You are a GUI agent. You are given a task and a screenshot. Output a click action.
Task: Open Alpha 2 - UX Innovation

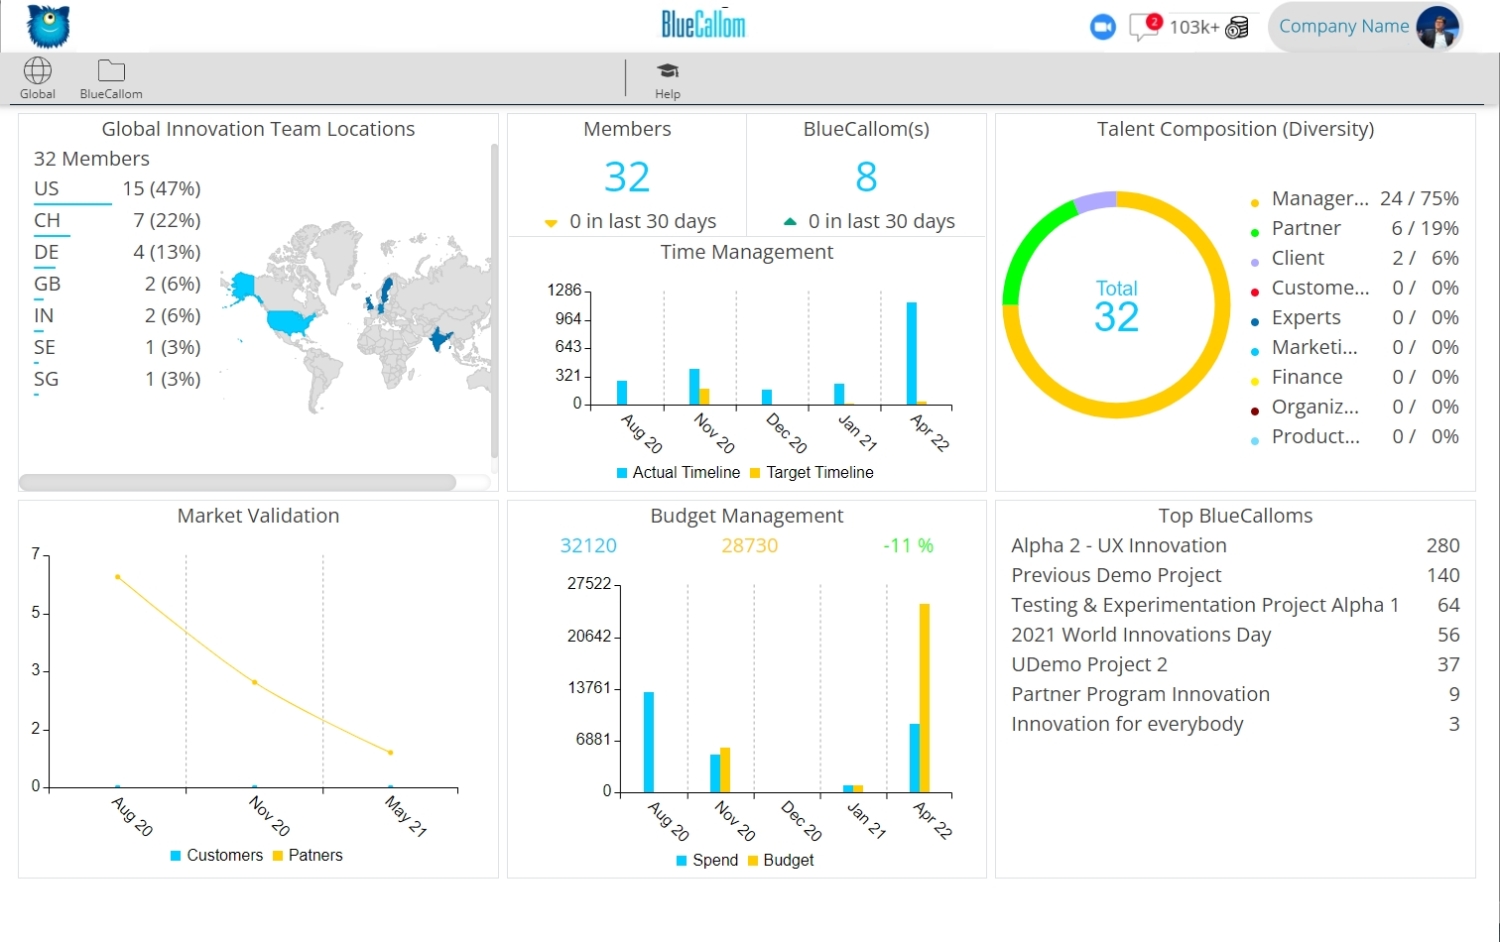coord(1235,546)
